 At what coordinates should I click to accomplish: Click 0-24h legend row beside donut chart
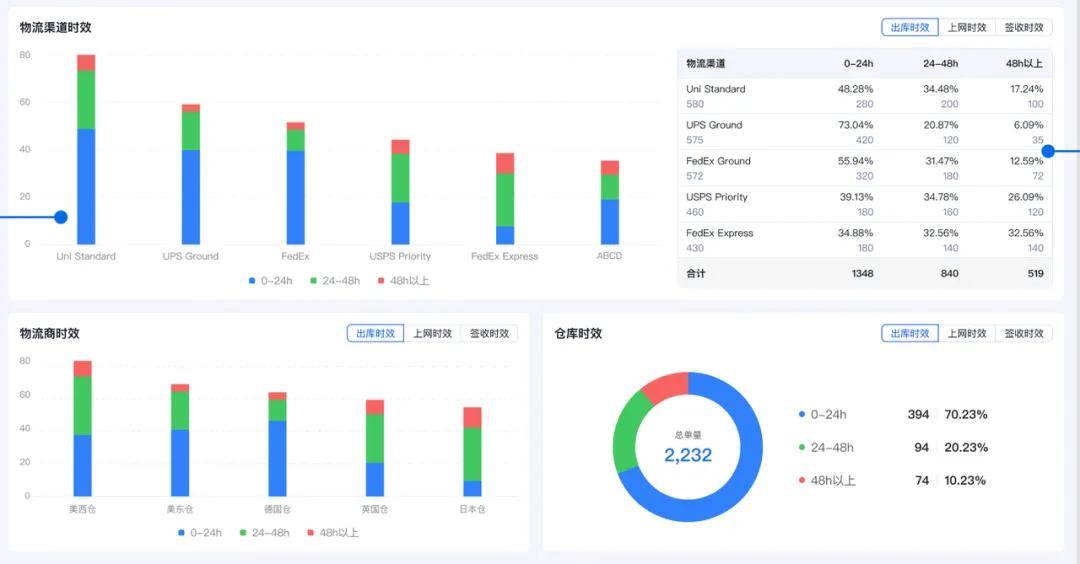click(893, 415)
